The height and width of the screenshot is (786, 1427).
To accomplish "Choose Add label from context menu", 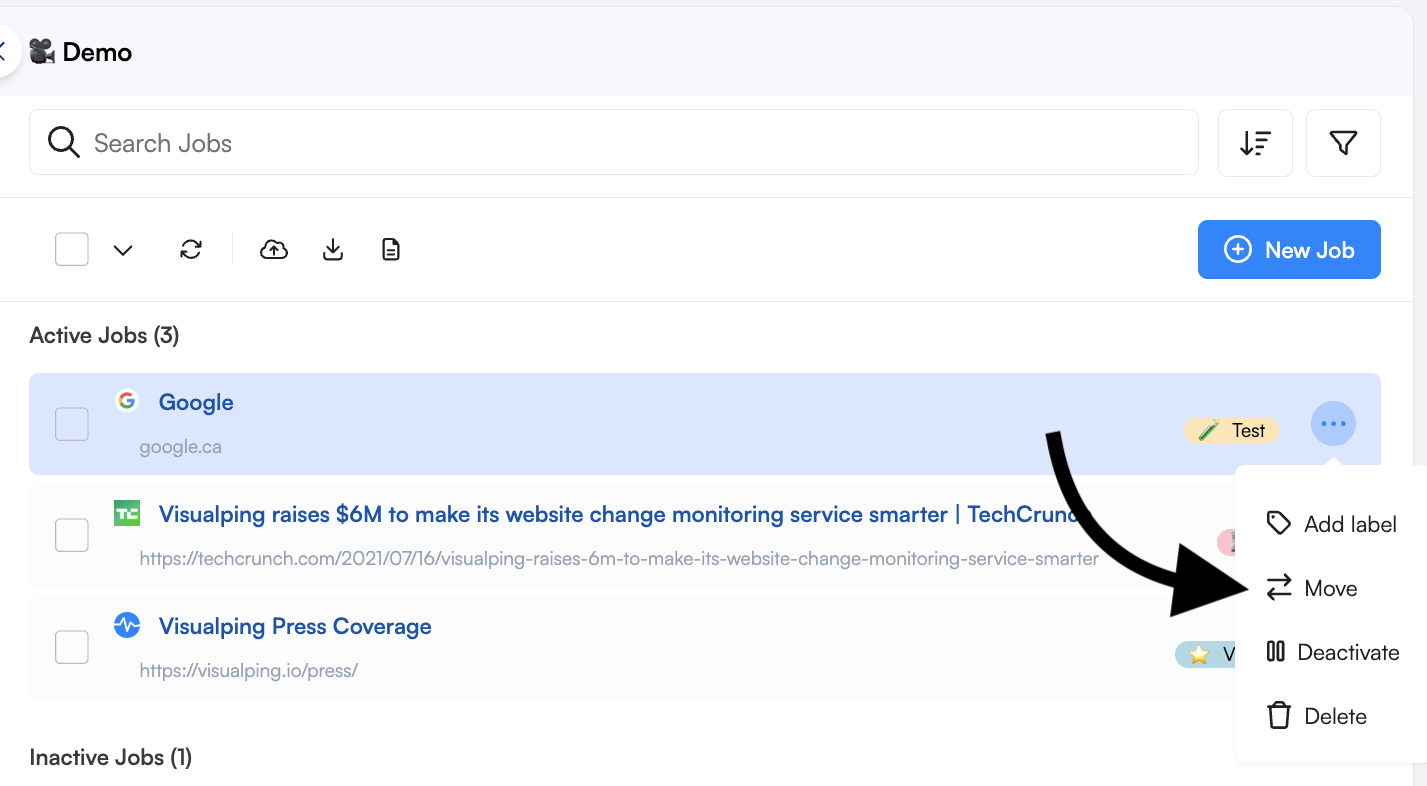I will coord(1331,523).
